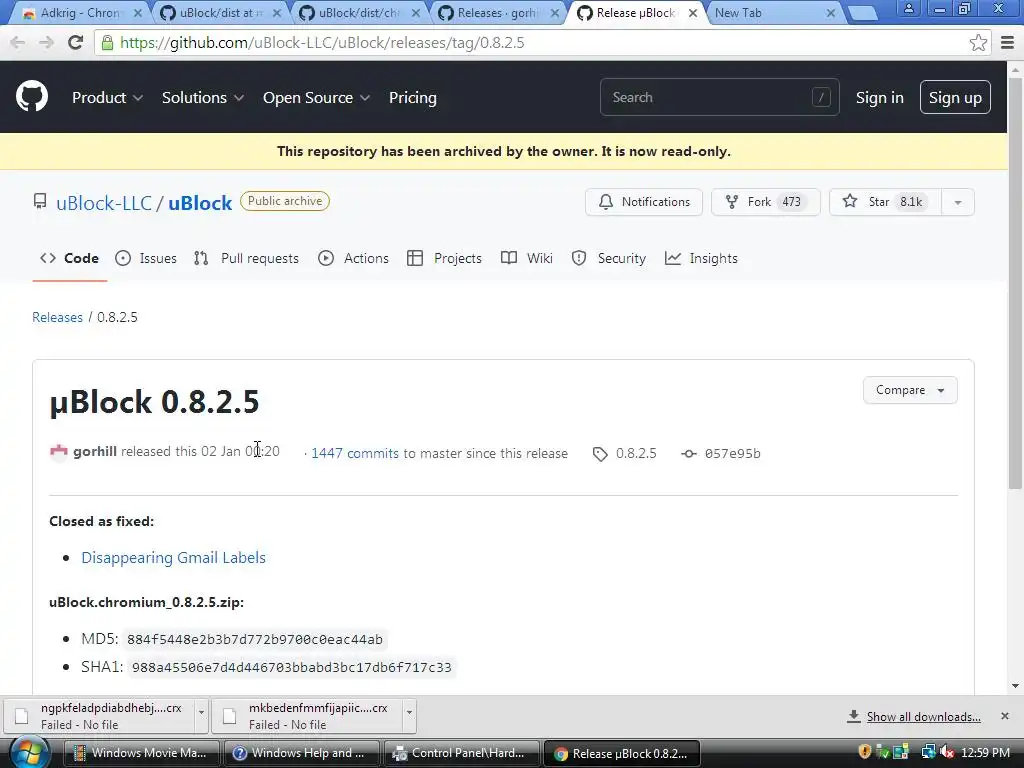Select the Security tab
The image size is (1024, 768).
click(x=609, y=258)
